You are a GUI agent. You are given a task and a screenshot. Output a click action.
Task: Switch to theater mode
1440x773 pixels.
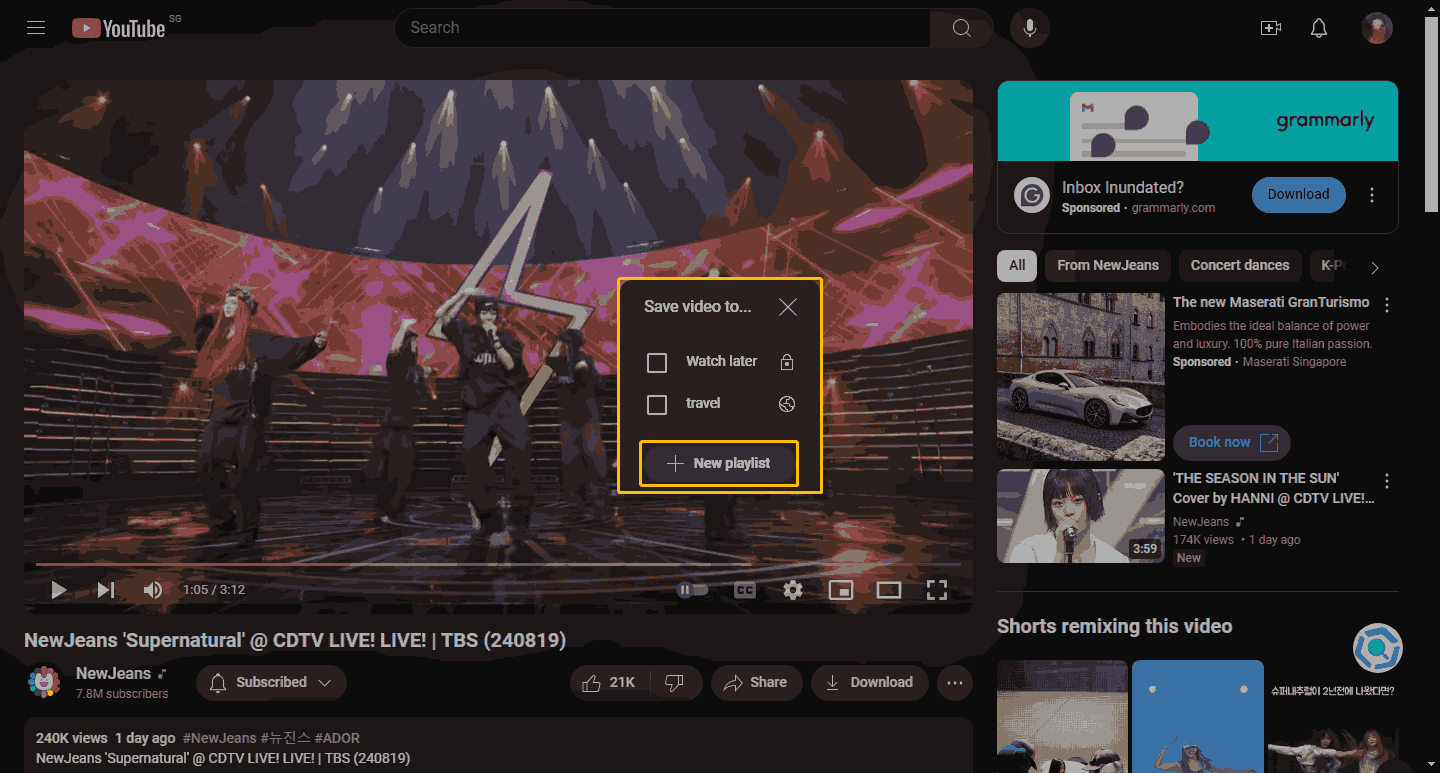click(x=889, y=590)
